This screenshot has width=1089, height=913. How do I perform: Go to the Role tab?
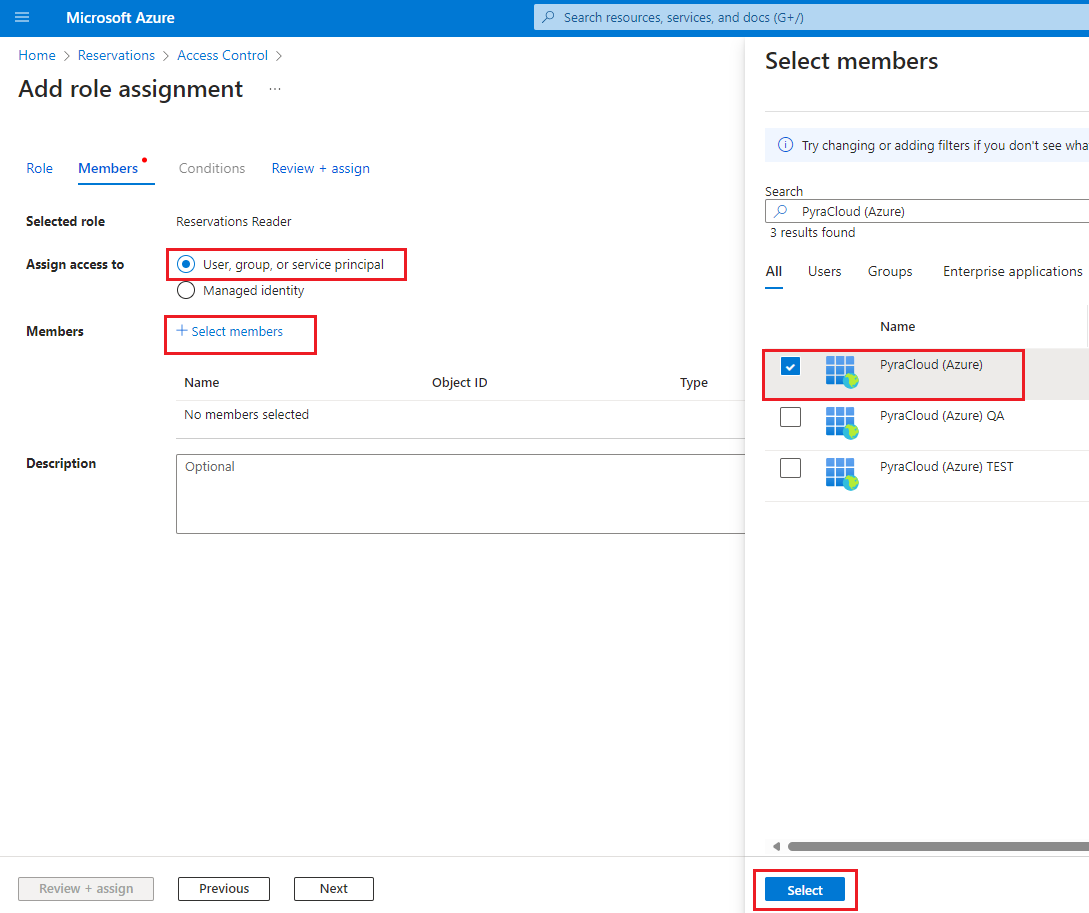39,169
